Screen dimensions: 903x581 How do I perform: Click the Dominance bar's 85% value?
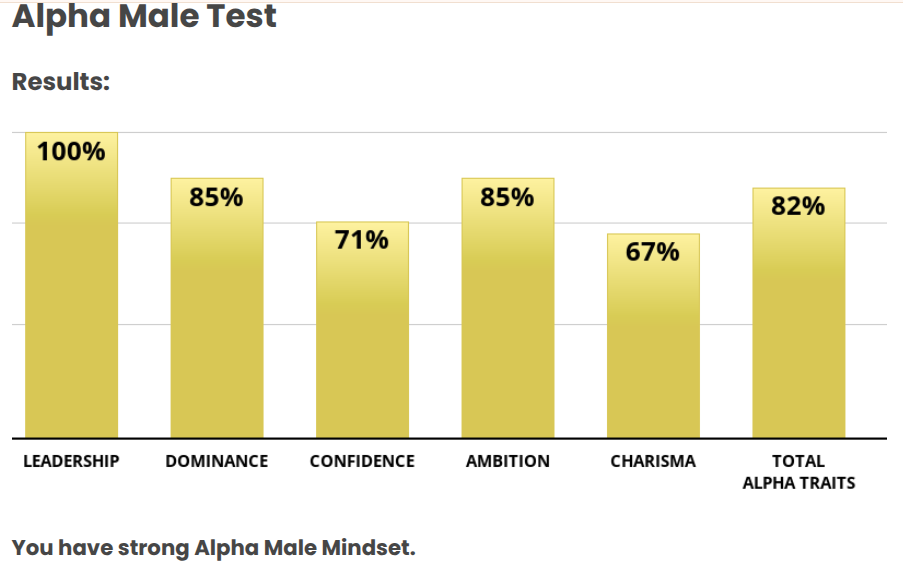[216, 198]
